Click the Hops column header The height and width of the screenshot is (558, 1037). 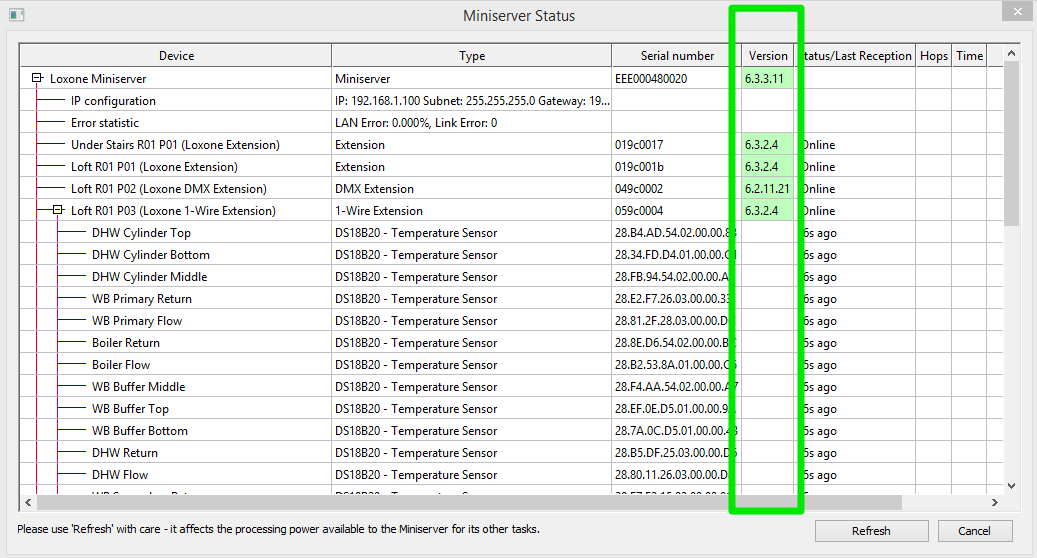[x=934, y=56]
